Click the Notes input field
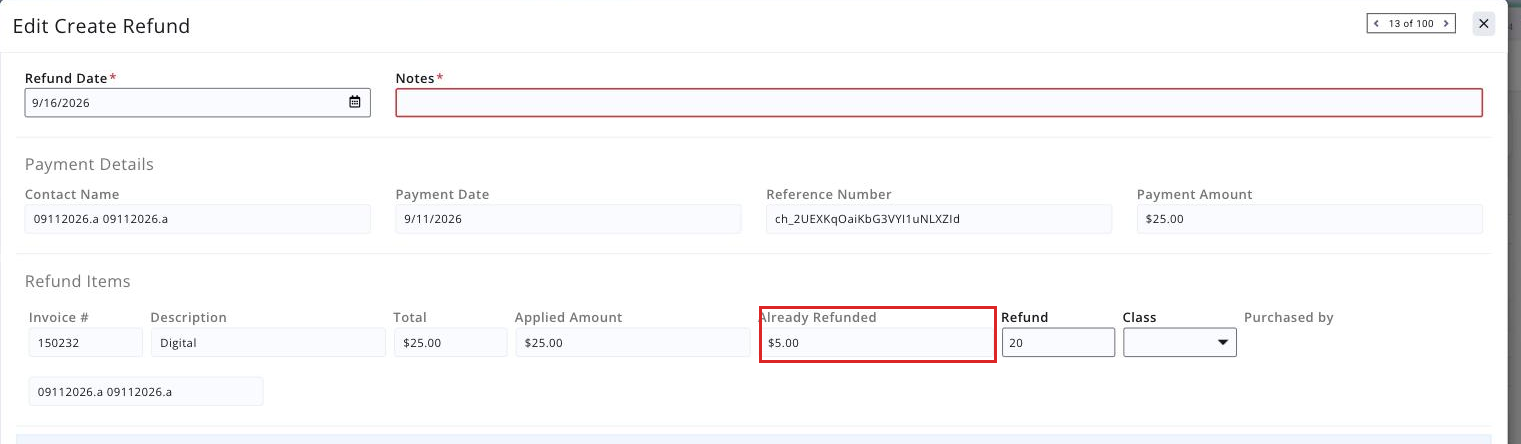The height and width of the screenshot is (444, 1521). pyautogui.click(x=939, y=102)
